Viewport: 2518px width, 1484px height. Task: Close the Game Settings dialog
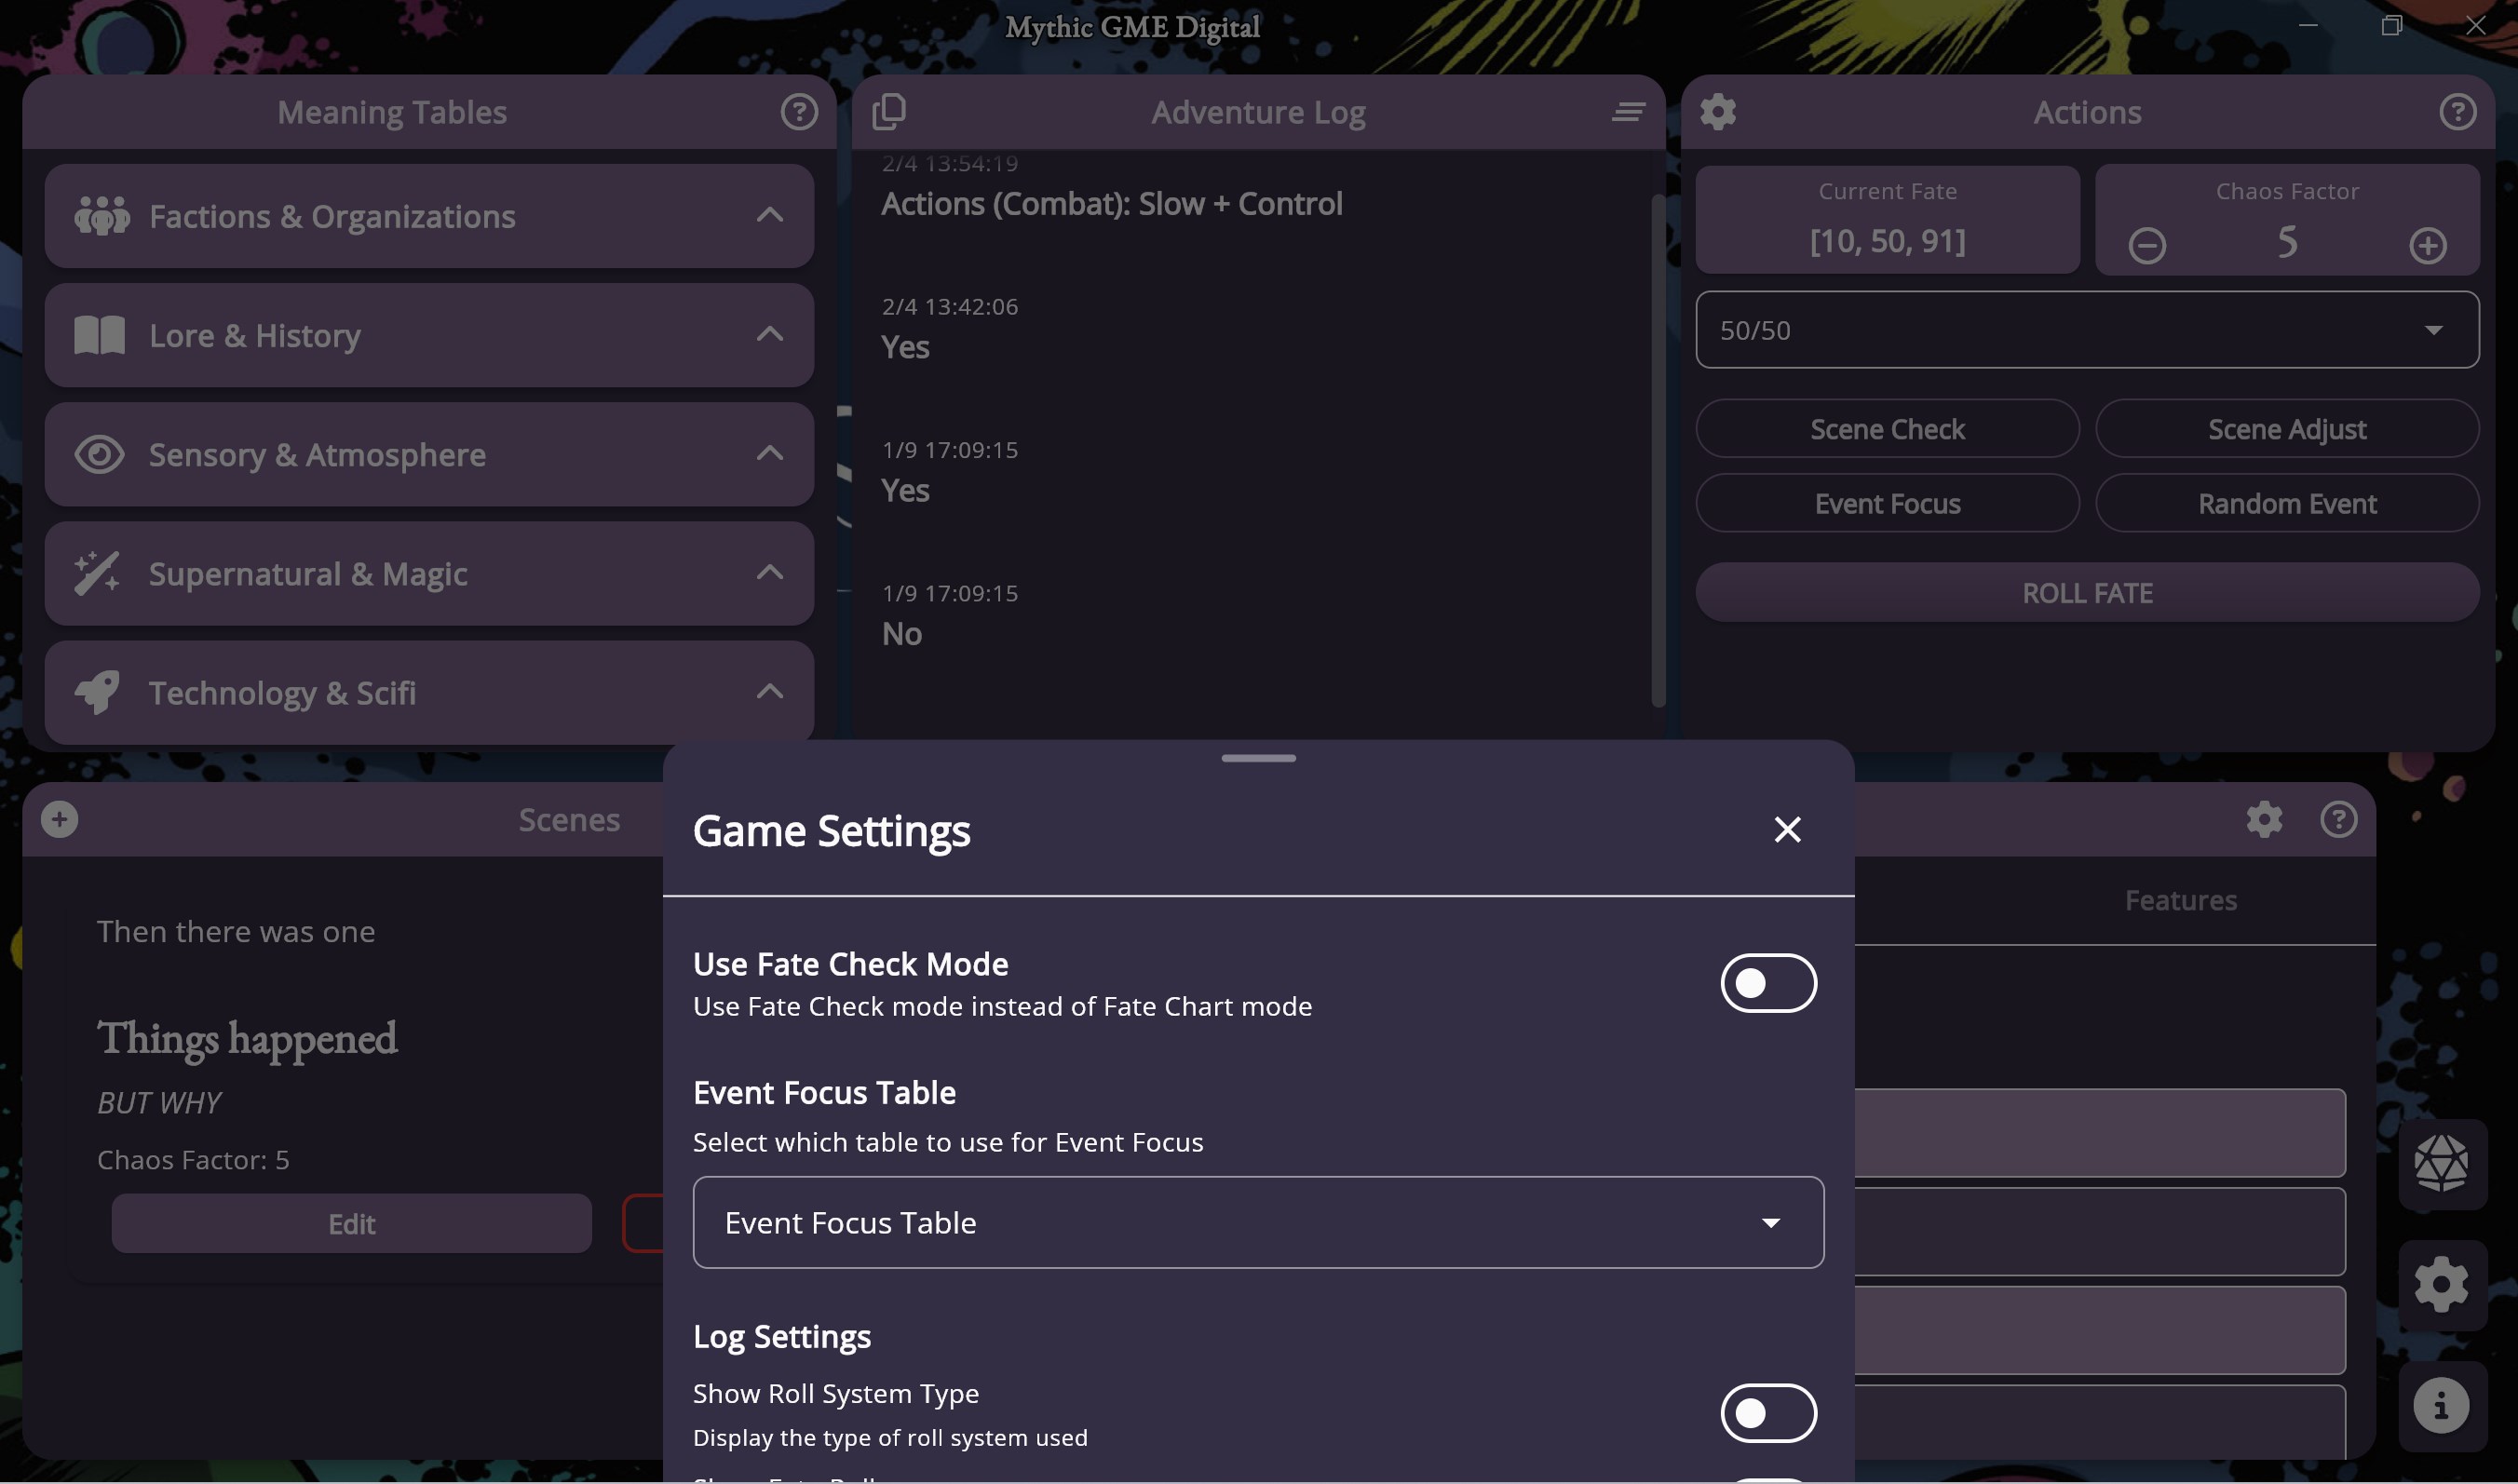pyautogui.click(x=1787, y=829)
